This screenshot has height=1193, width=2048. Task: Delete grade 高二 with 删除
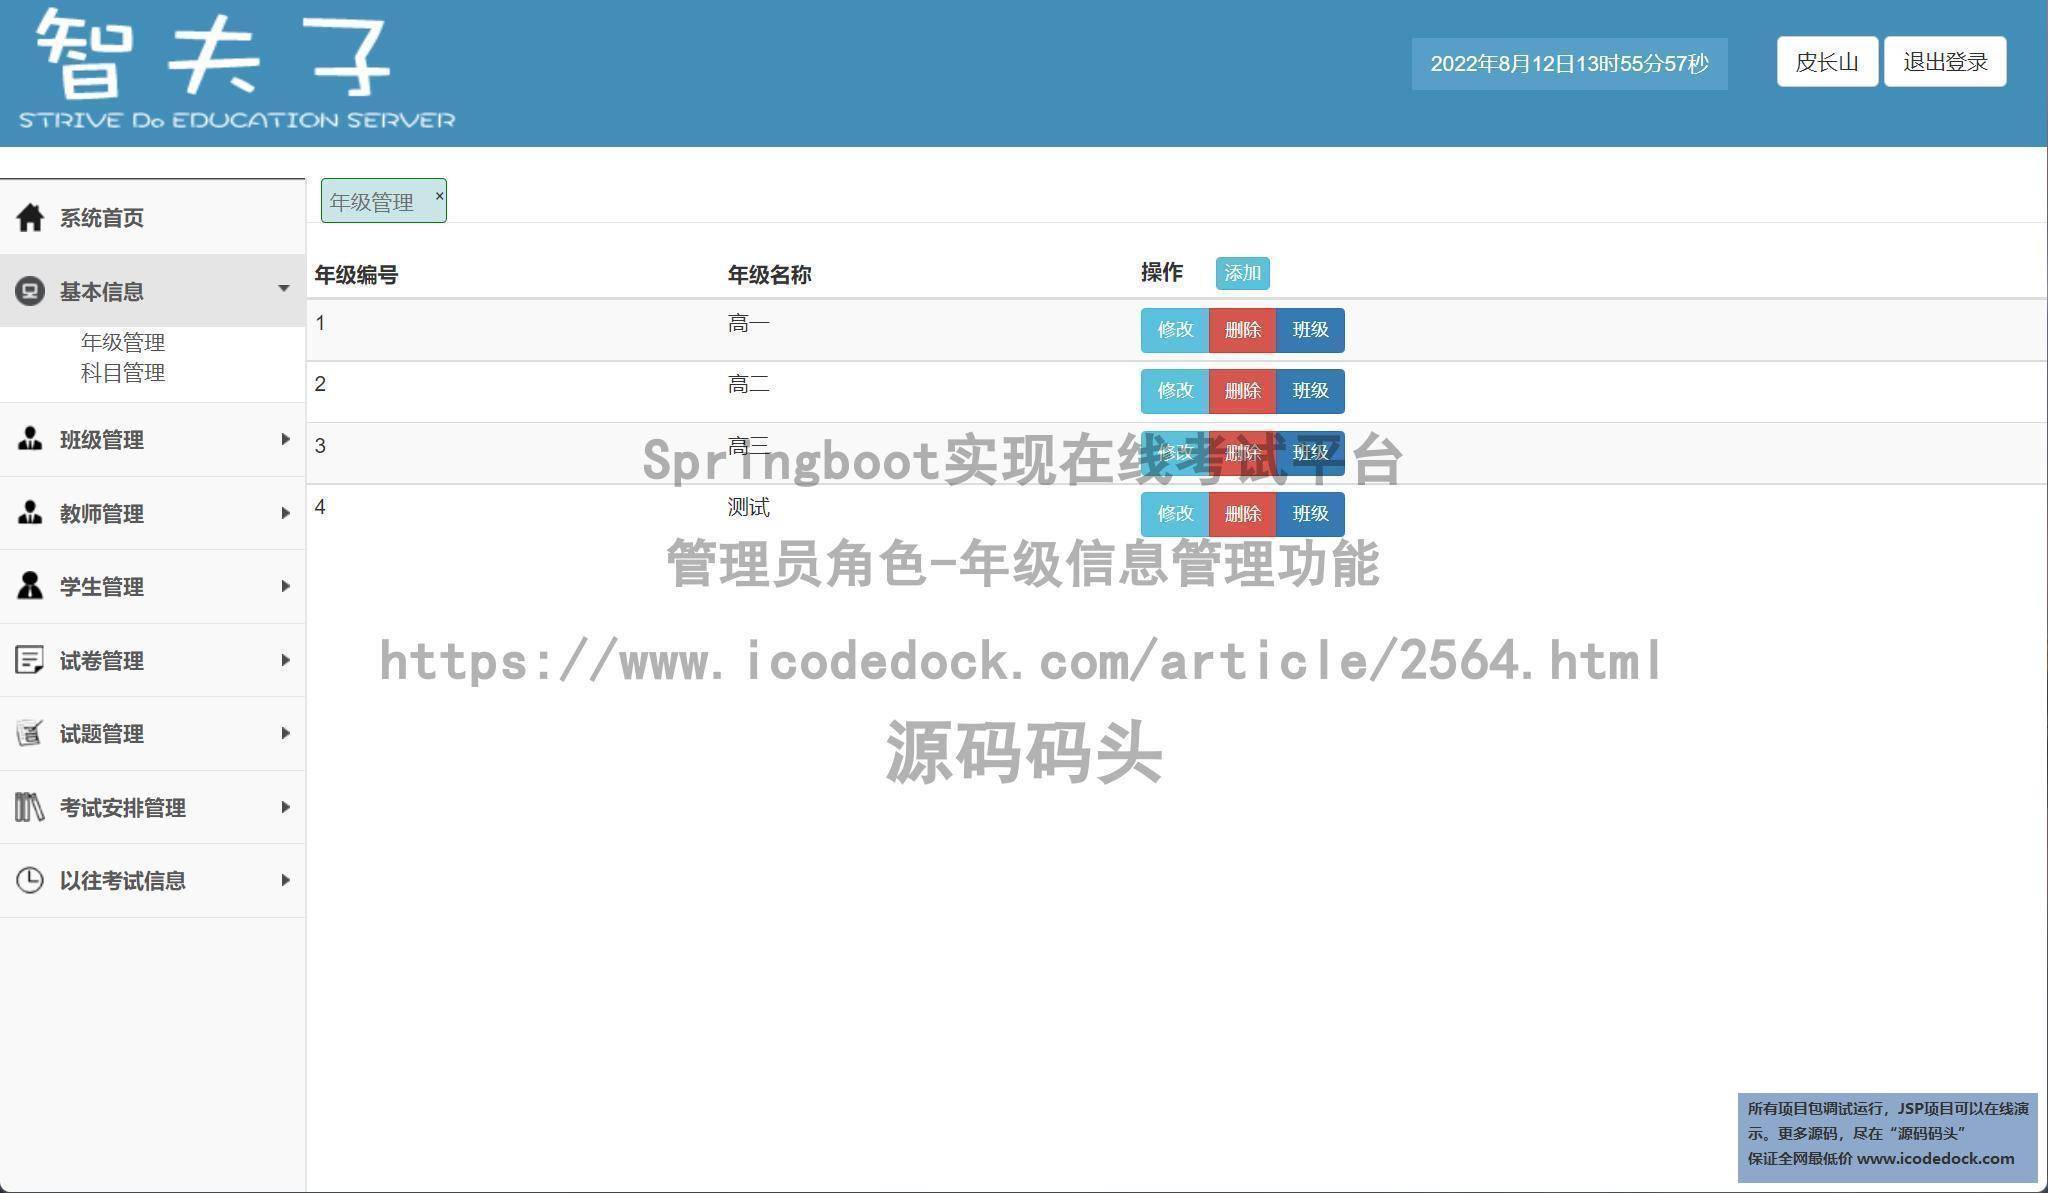(1242, 391)
